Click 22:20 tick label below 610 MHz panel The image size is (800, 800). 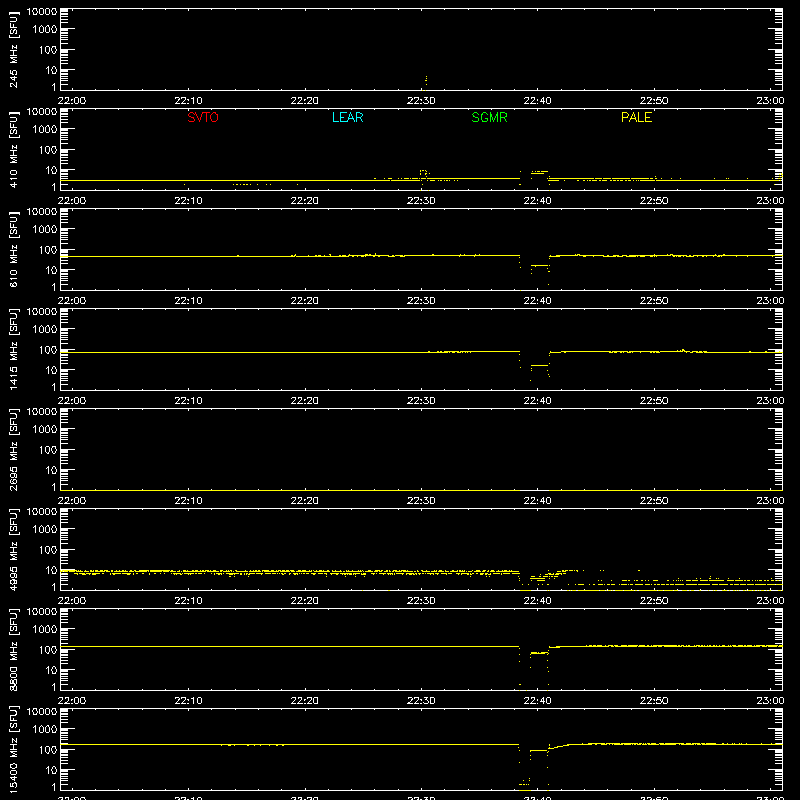305,301
